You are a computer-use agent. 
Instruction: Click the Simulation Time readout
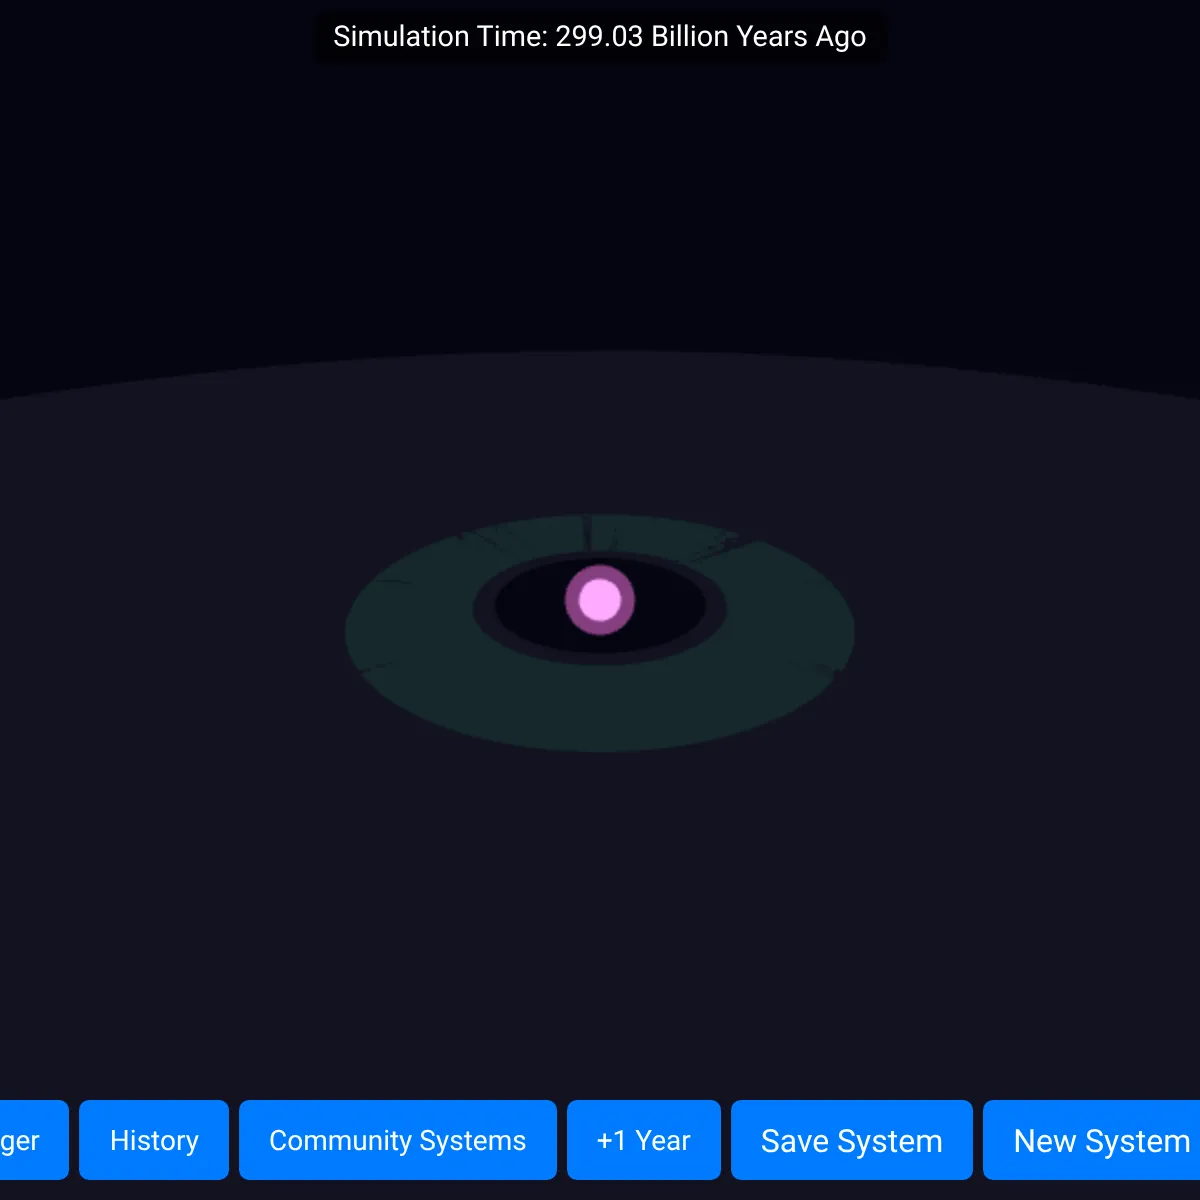(x=600, y=37)
